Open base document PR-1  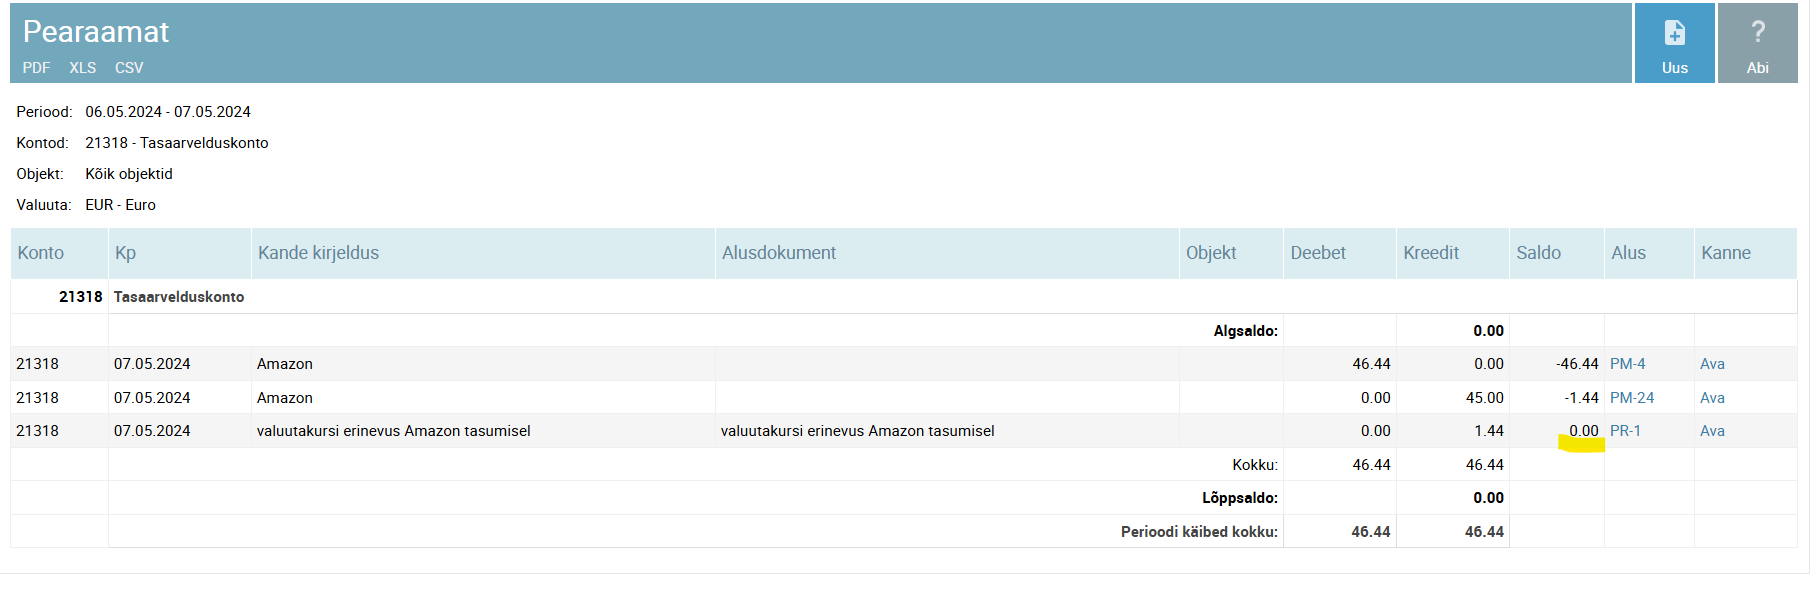click(x=1625, y=431)
